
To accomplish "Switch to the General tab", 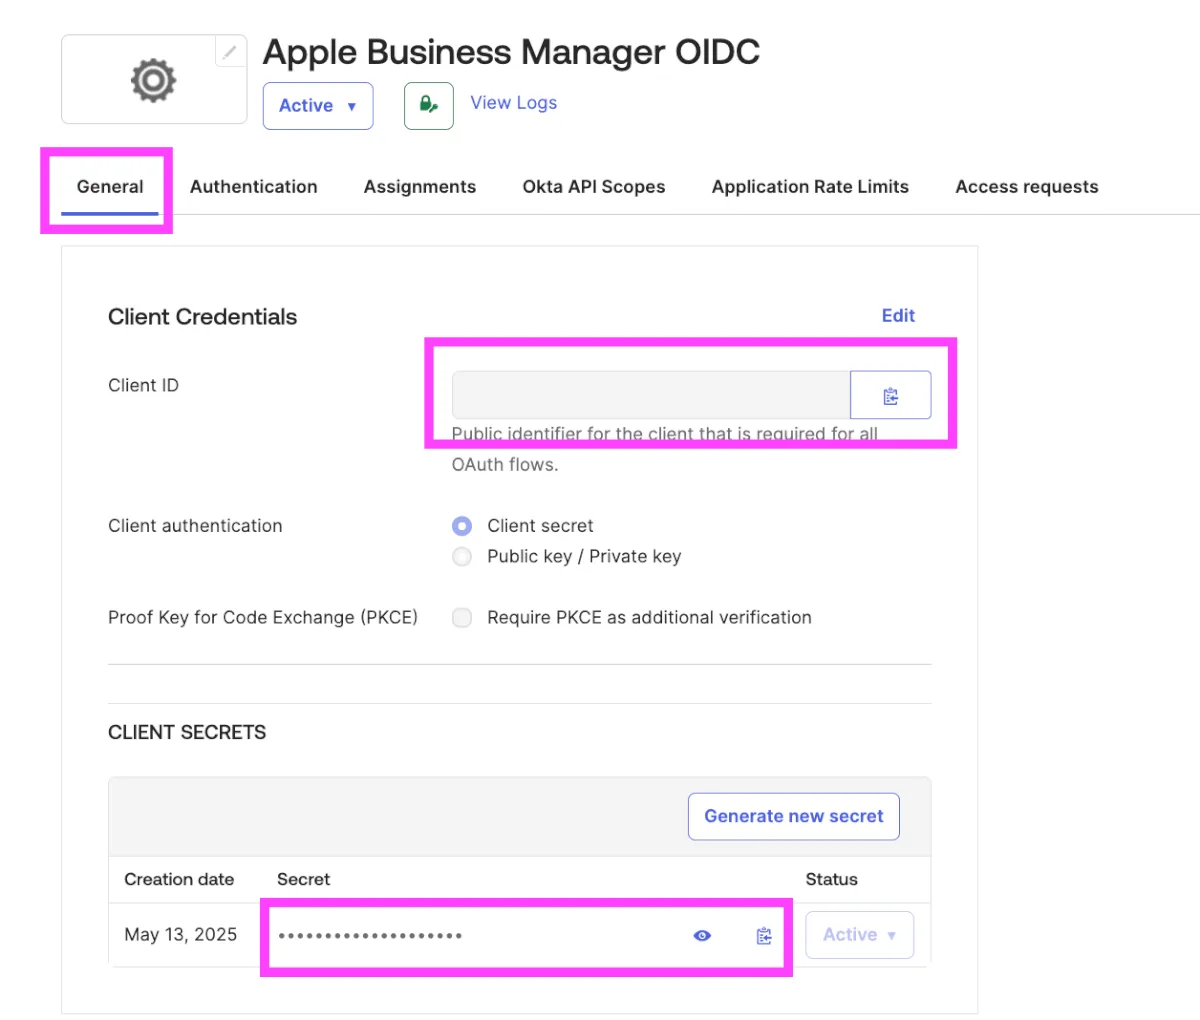I will pyautogui.click(x=110, y=187).
